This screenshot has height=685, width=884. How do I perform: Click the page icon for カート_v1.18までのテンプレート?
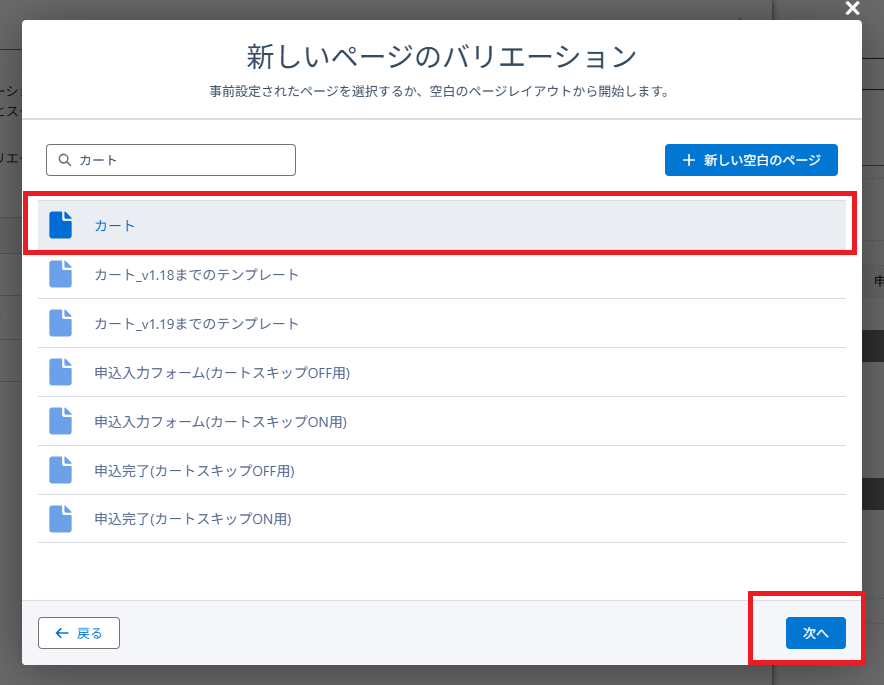coord(61,274)
